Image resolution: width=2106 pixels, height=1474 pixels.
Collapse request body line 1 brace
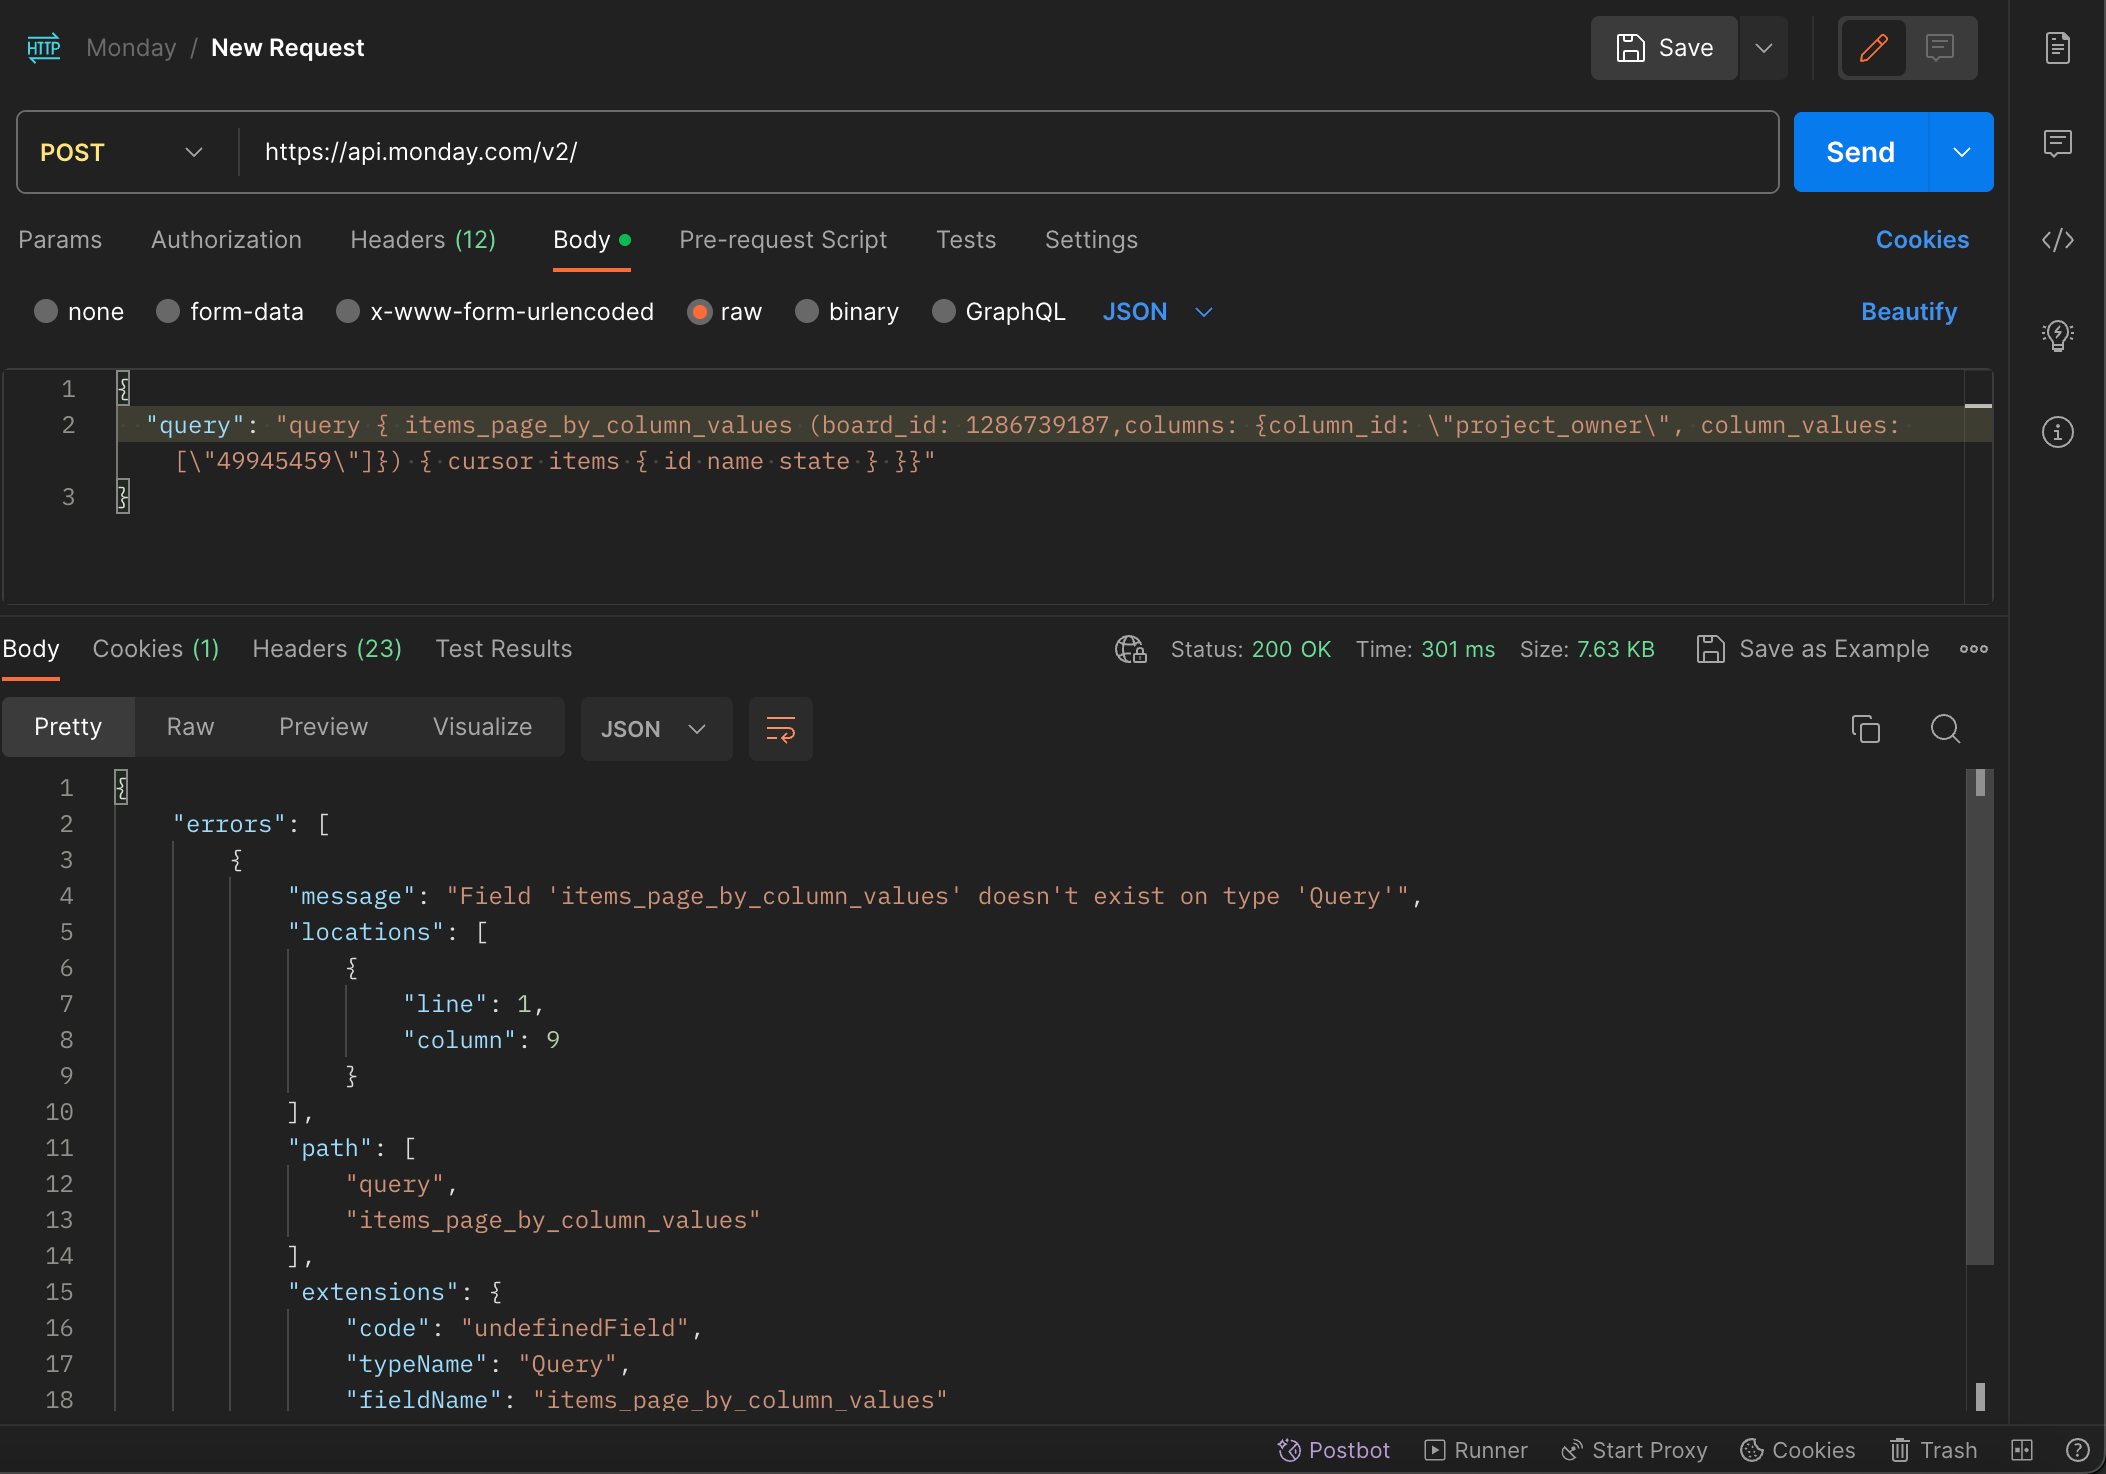122,389
